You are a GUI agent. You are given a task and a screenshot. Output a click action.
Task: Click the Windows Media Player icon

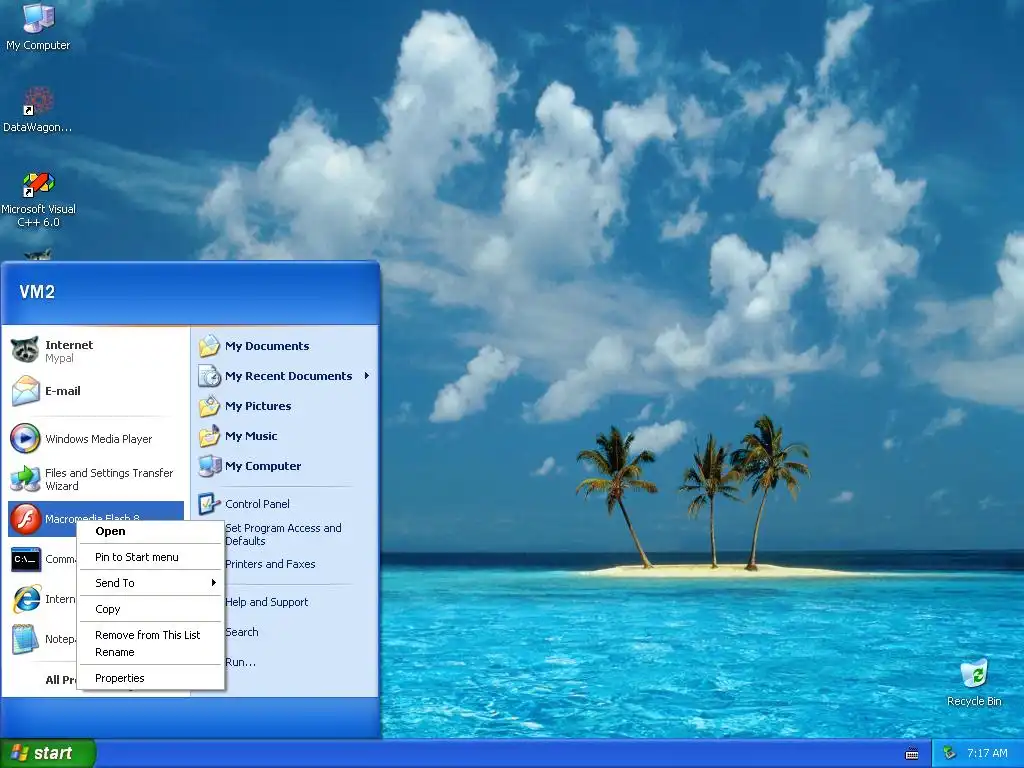coord(25,438)
